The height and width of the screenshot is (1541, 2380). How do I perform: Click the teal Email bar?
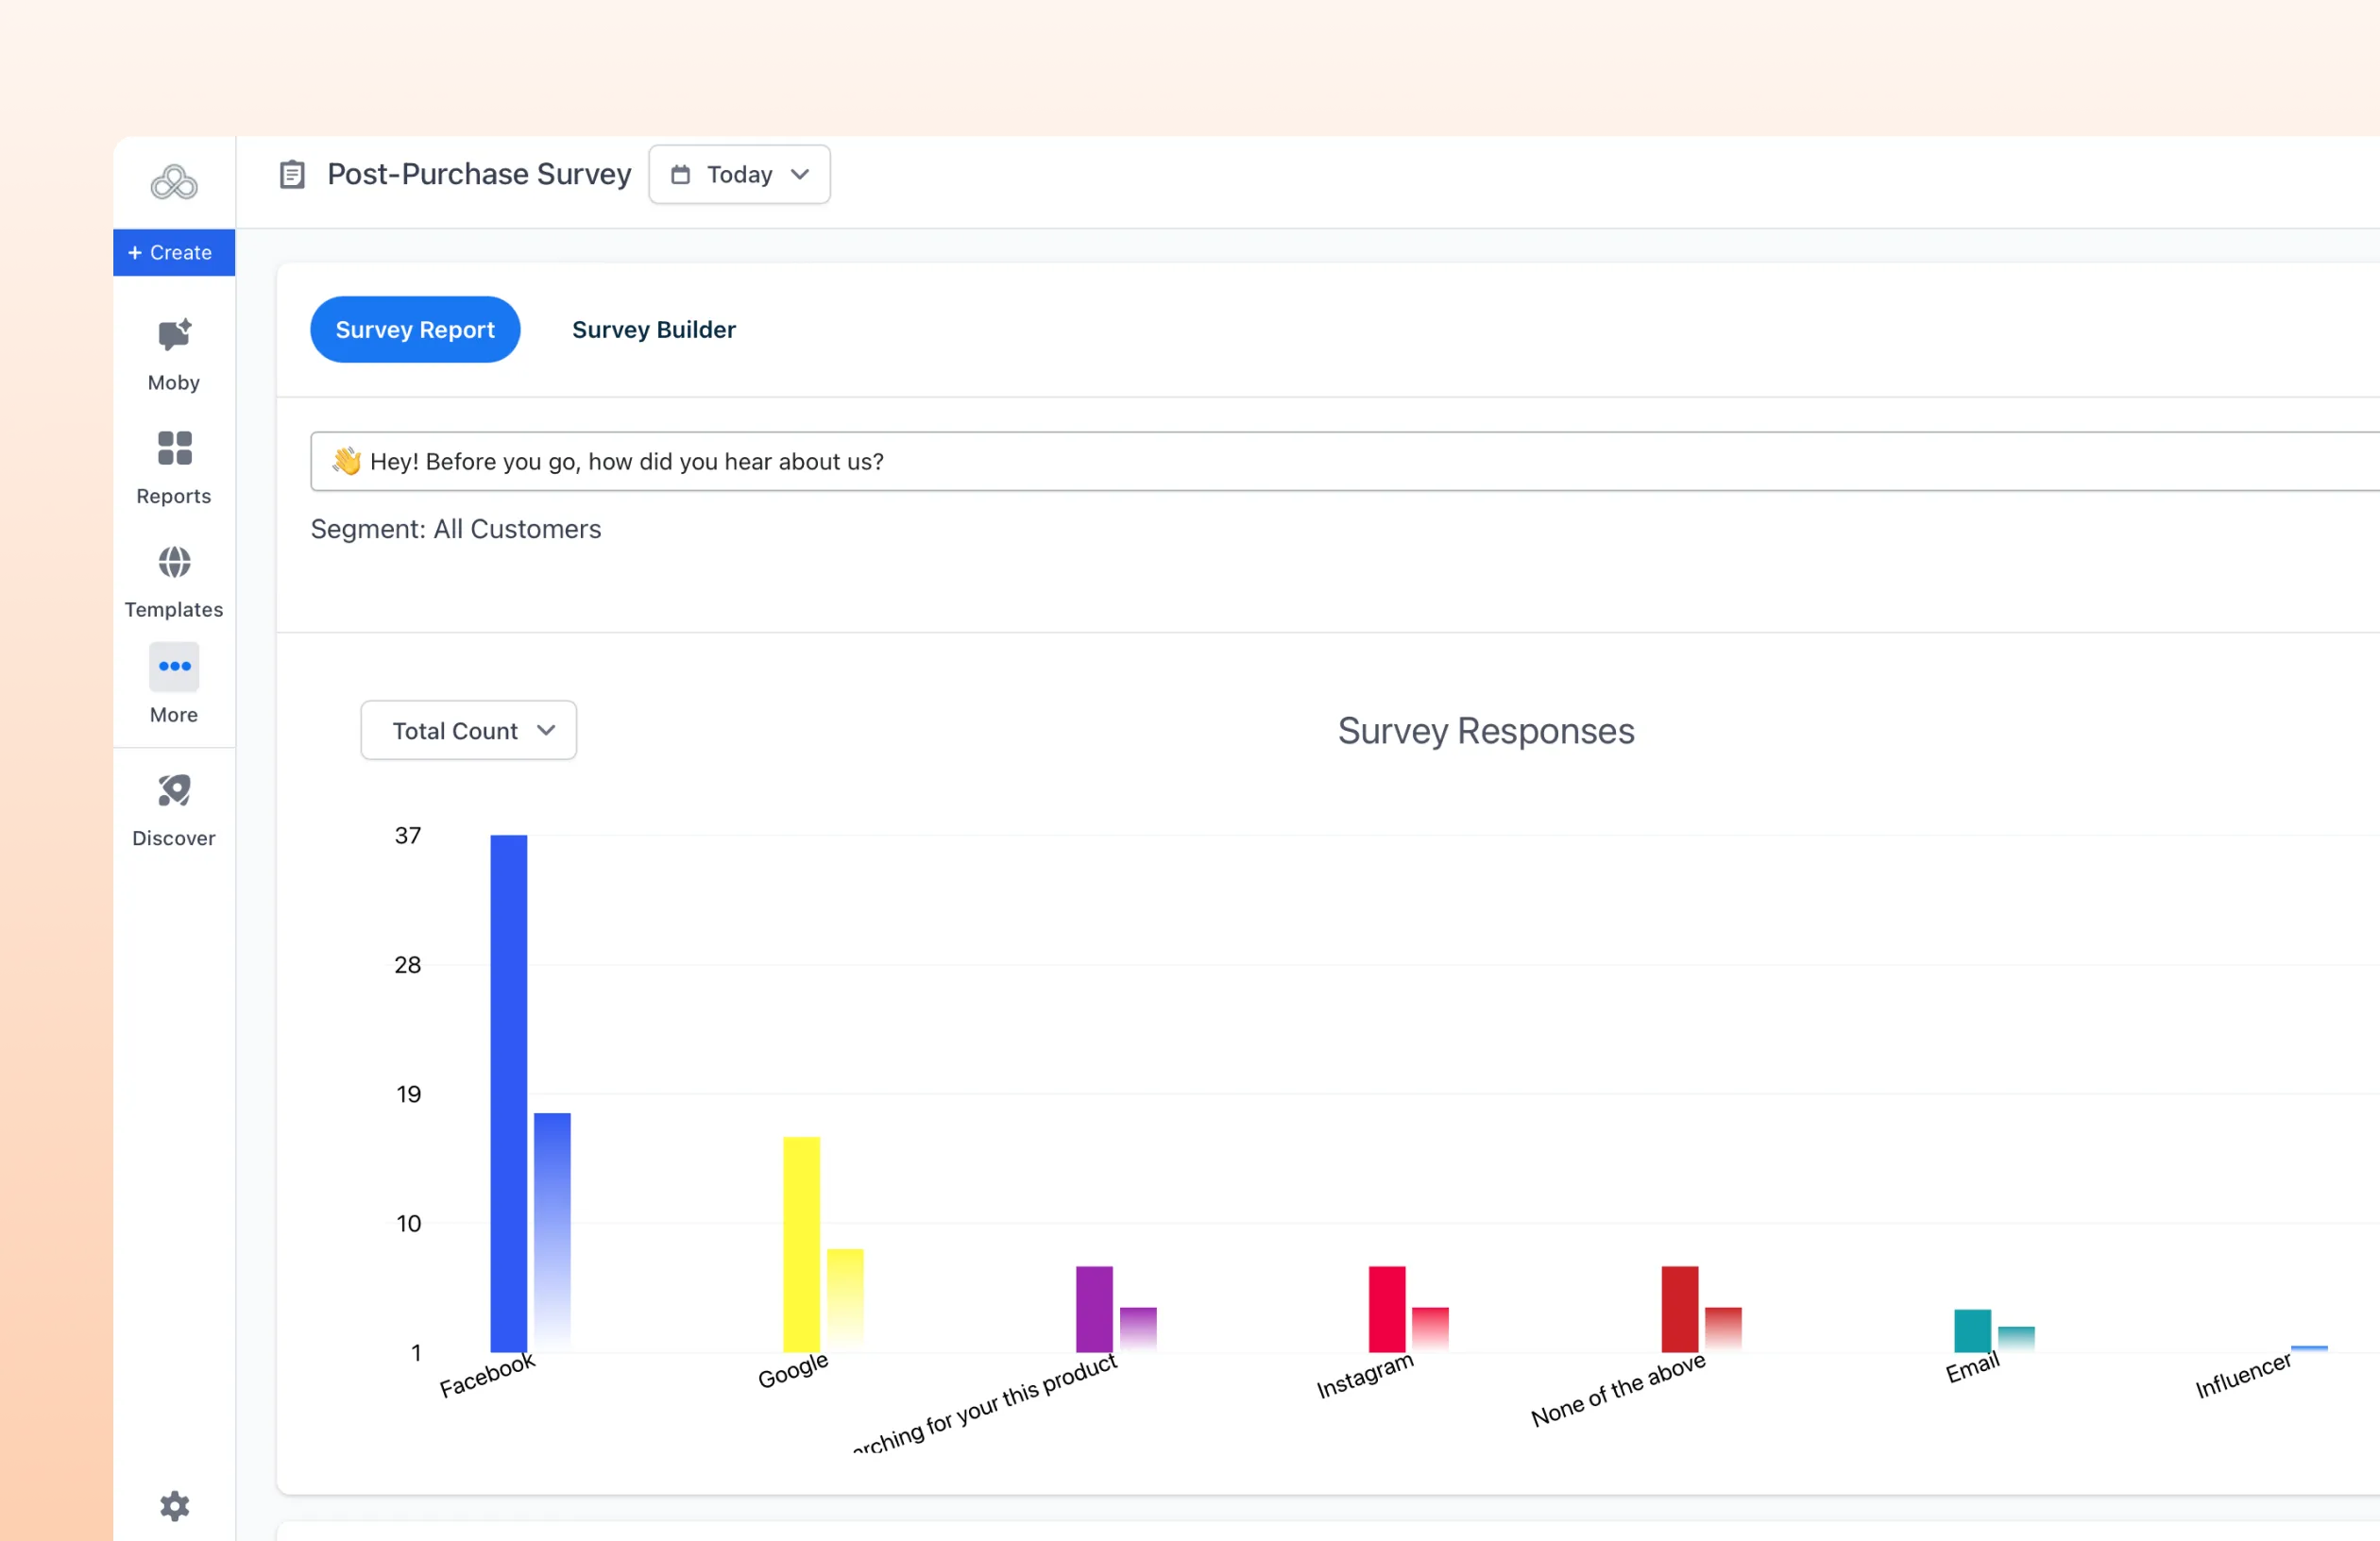[x=1972, y=1330]
